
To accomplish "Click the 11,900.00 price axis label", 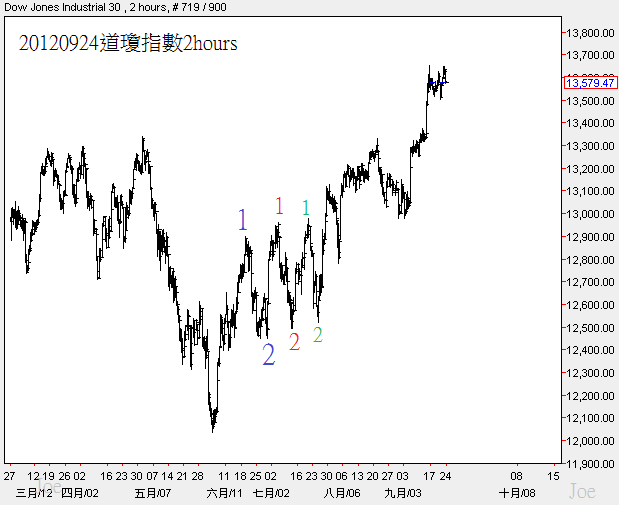I will (x=590, y=464).
